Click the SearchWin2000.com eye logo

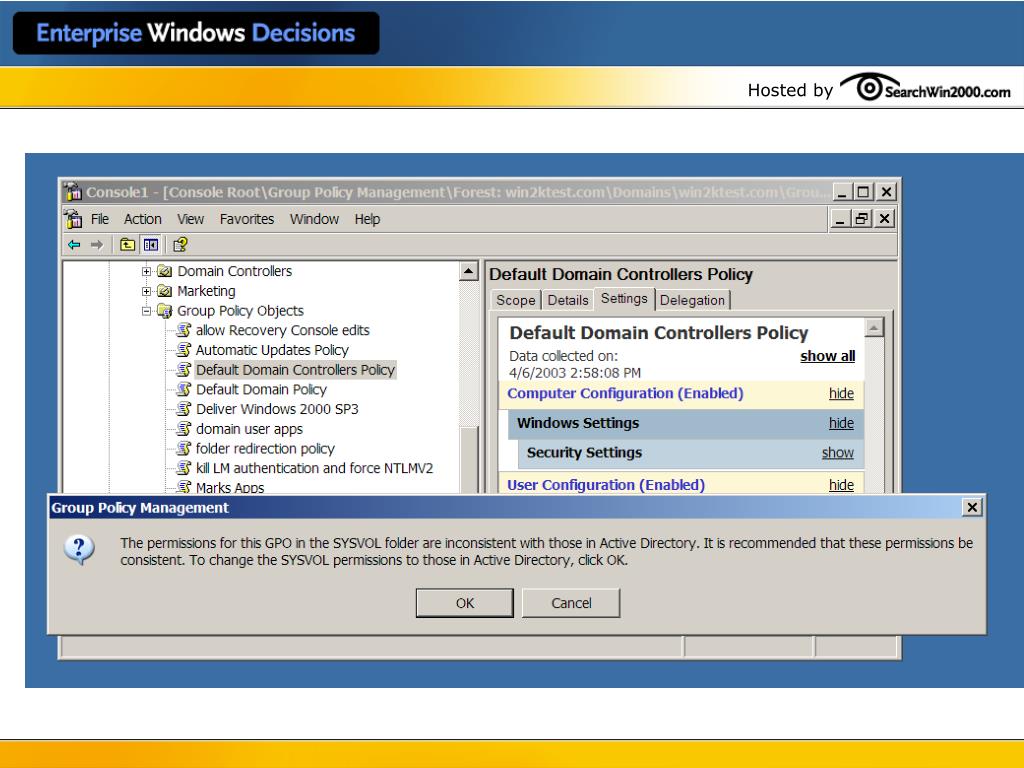(869, 87)
